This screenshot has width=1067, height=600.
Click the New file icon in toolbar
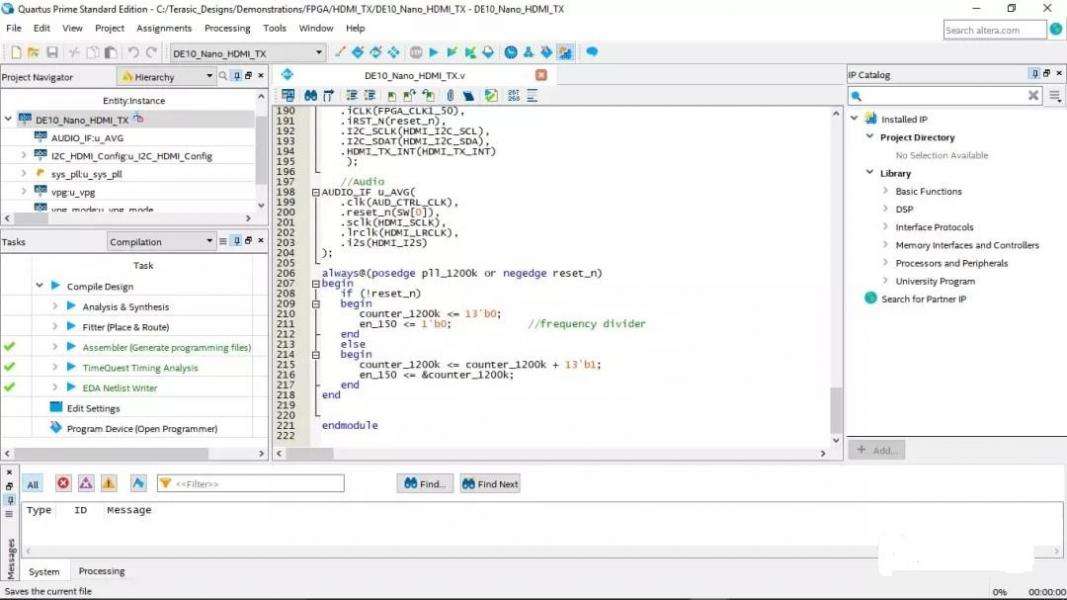tap(15, 53)
